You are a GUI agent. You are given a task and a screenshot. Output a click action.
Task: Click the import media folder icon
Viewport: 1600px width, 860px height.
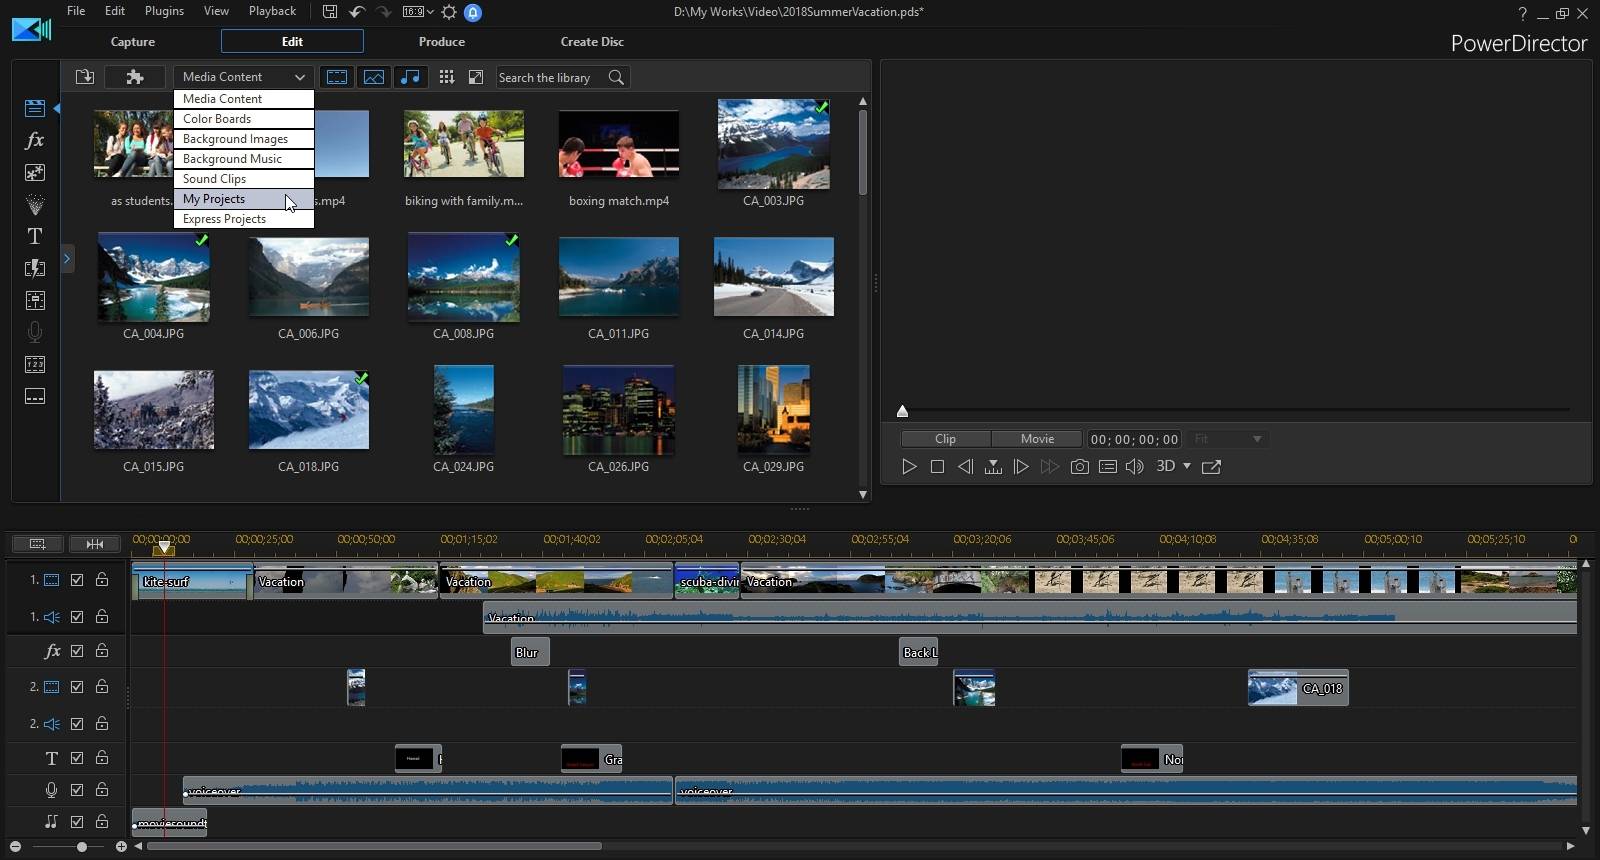point(85,77)
